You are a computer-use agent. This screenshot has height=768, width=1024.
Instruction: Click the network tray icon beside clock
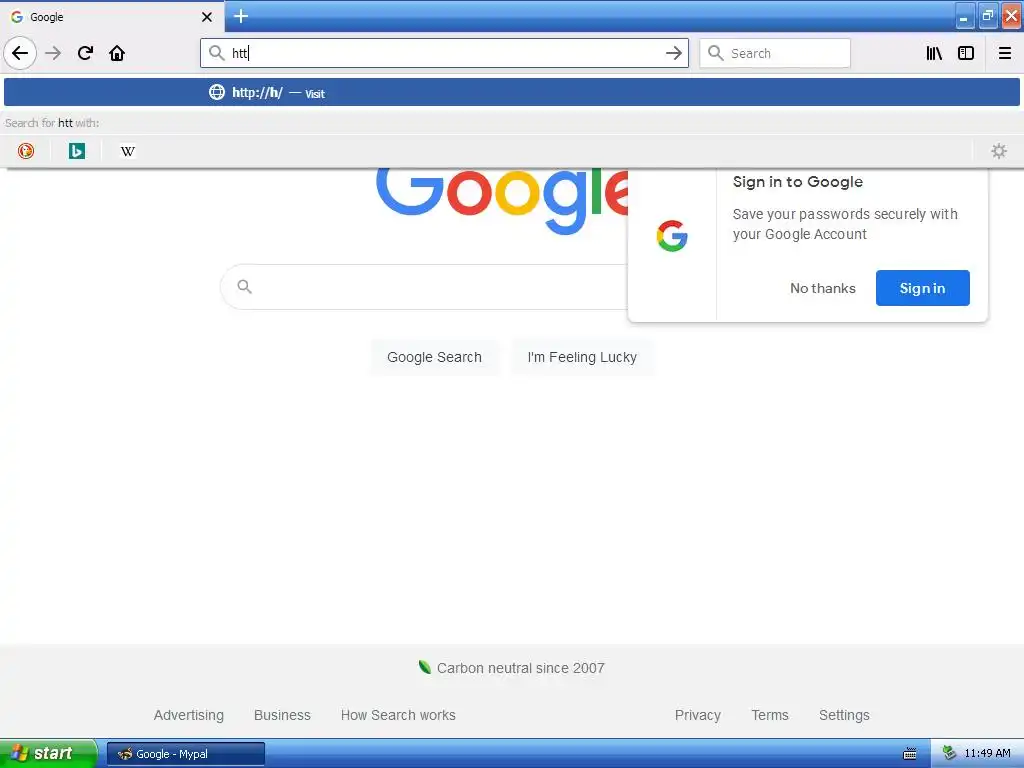point(949,753)
